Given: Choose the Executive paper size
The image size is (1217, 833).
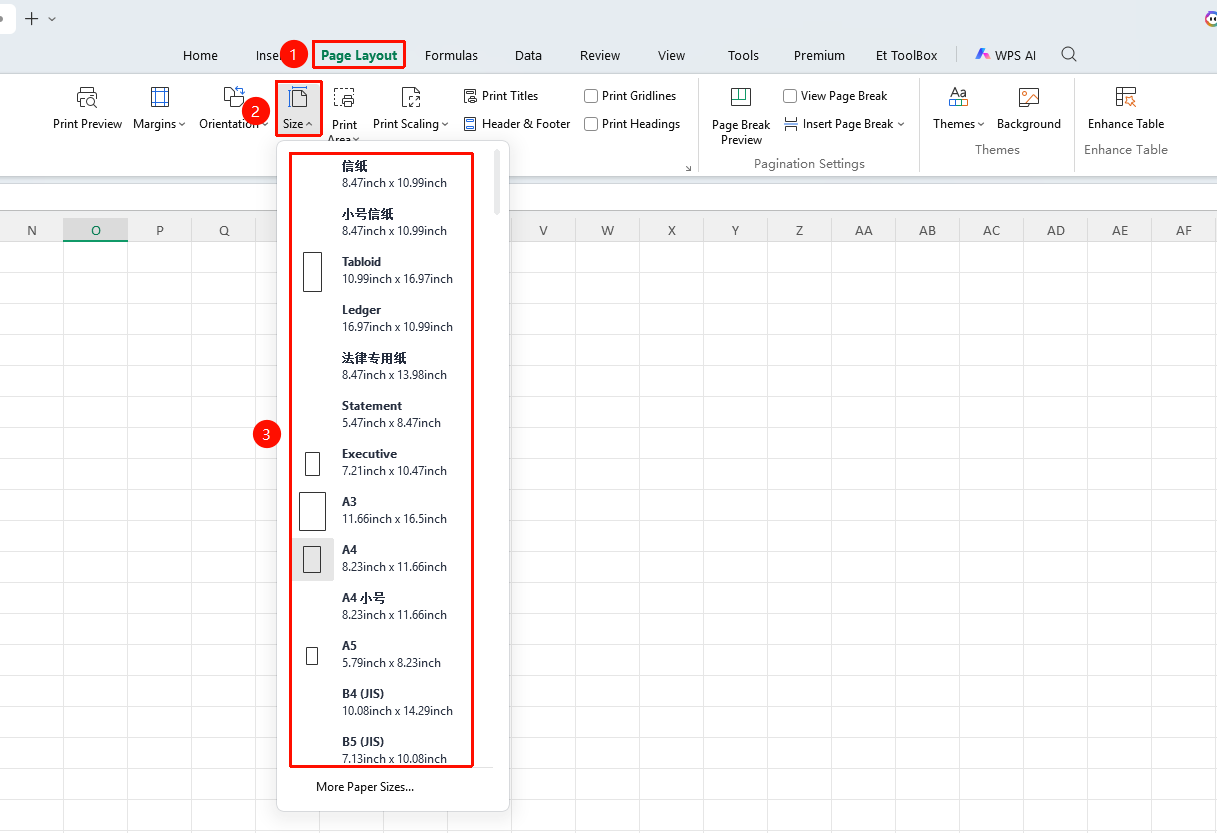Looking at the screenshot, I should (x=382, y=462).
